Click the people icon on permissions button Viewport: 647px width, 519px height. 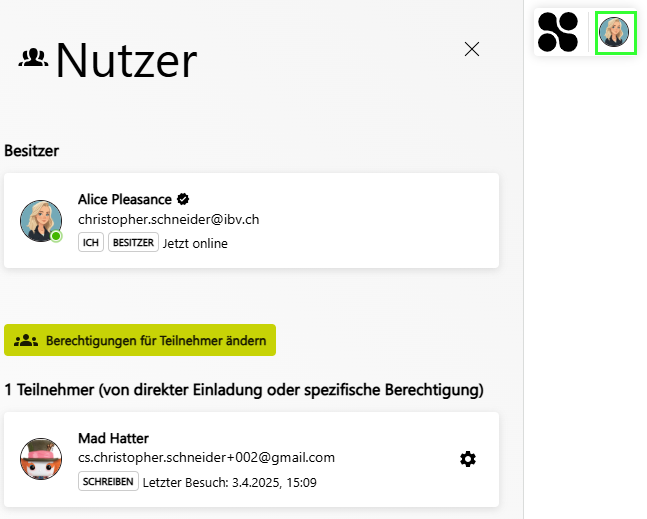click(x=26, y=340)
